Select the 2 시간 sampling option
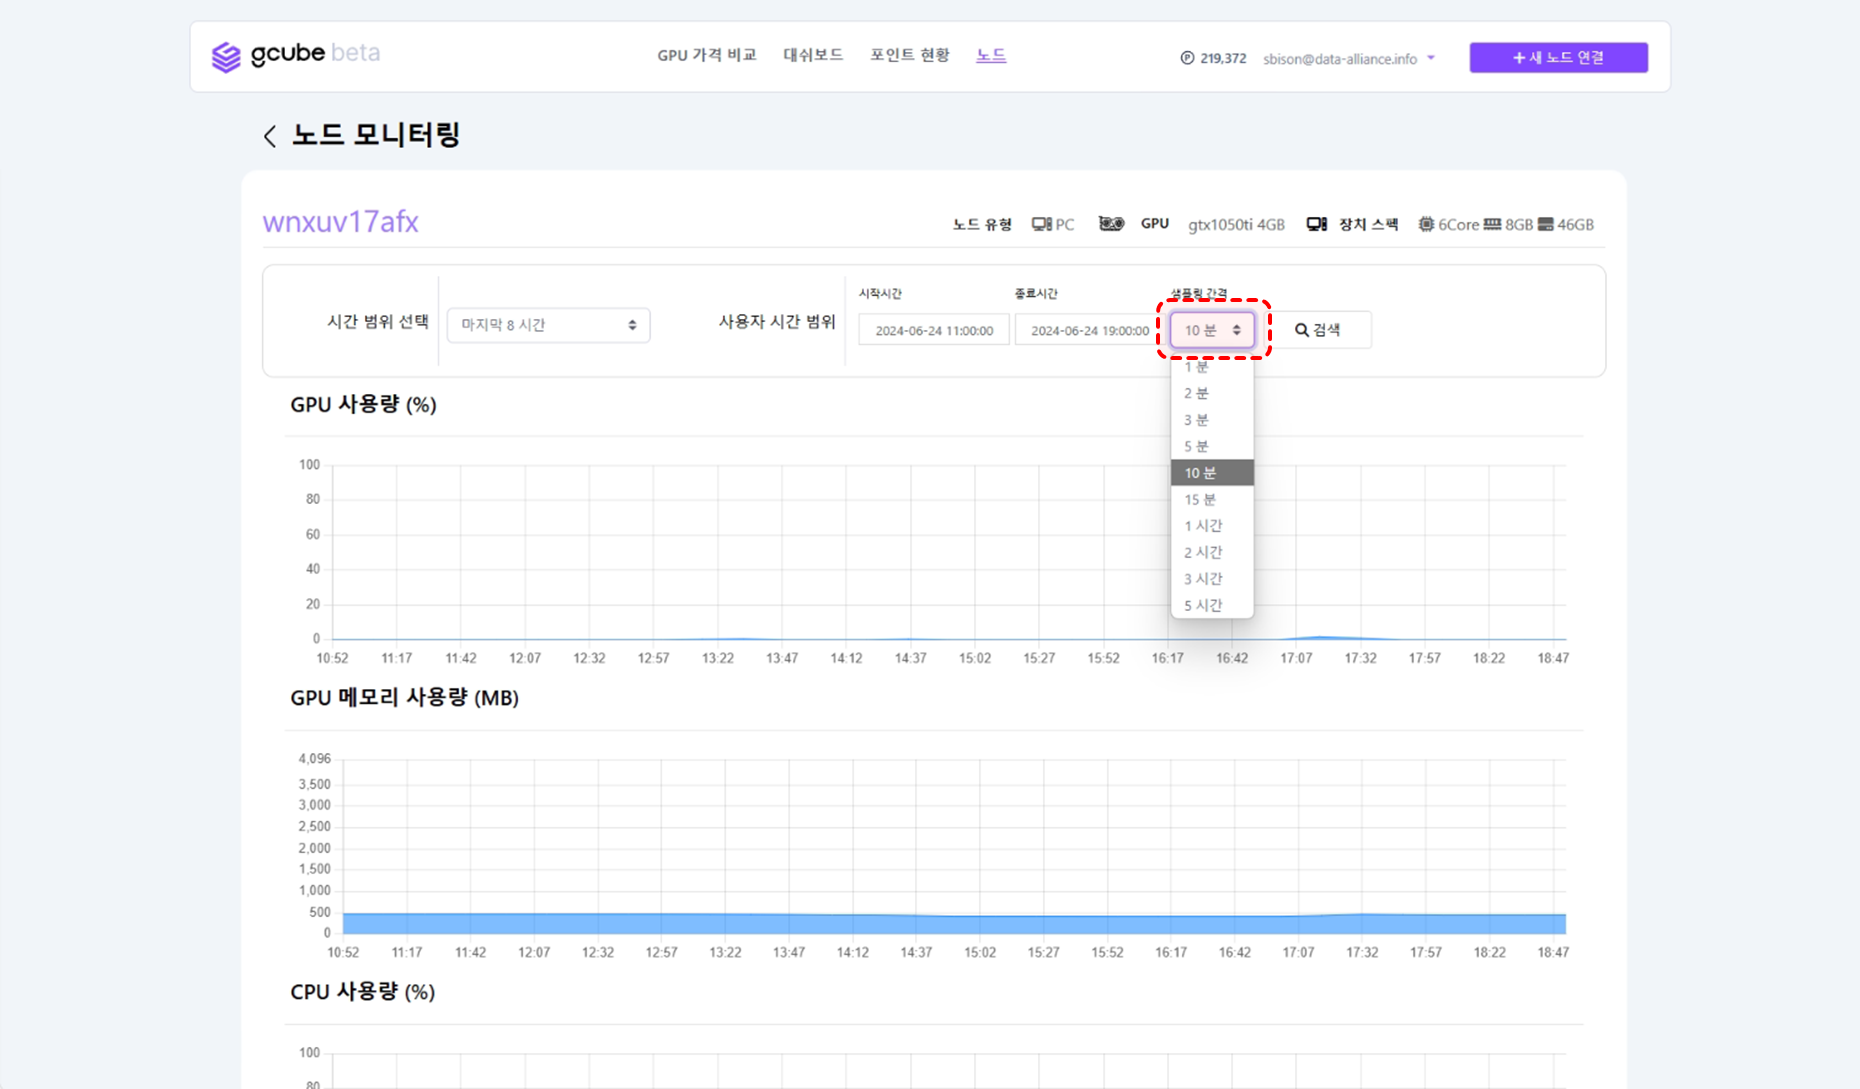 1212,552
